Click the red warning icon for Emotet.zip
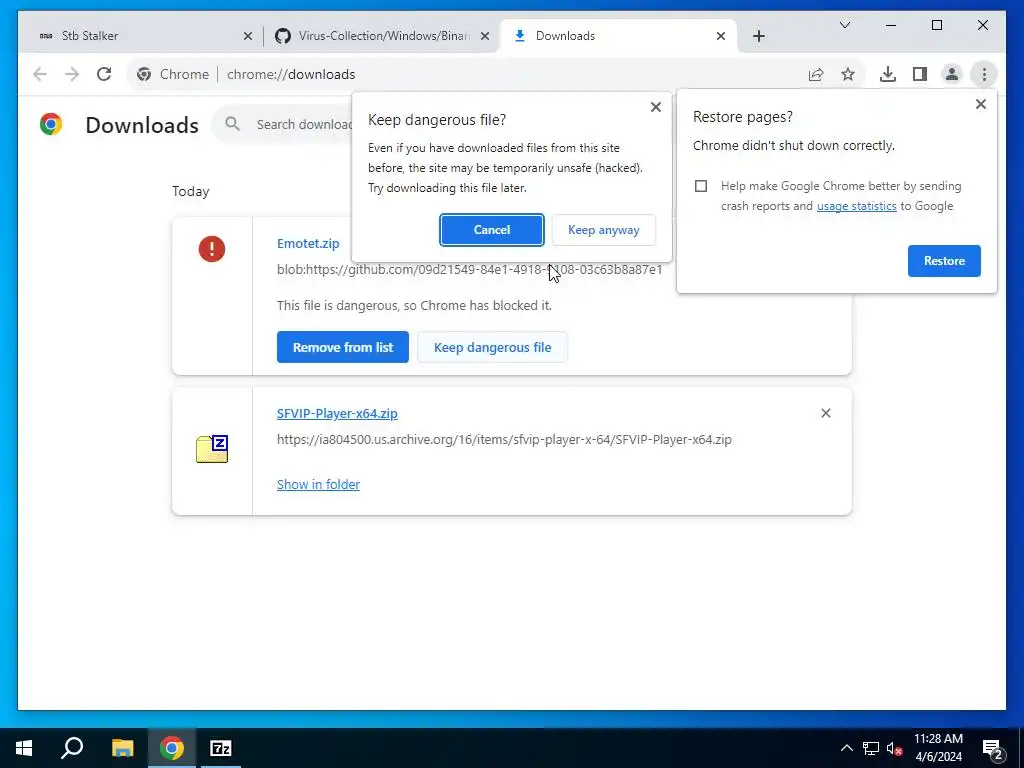 click(x=212, y=249)
